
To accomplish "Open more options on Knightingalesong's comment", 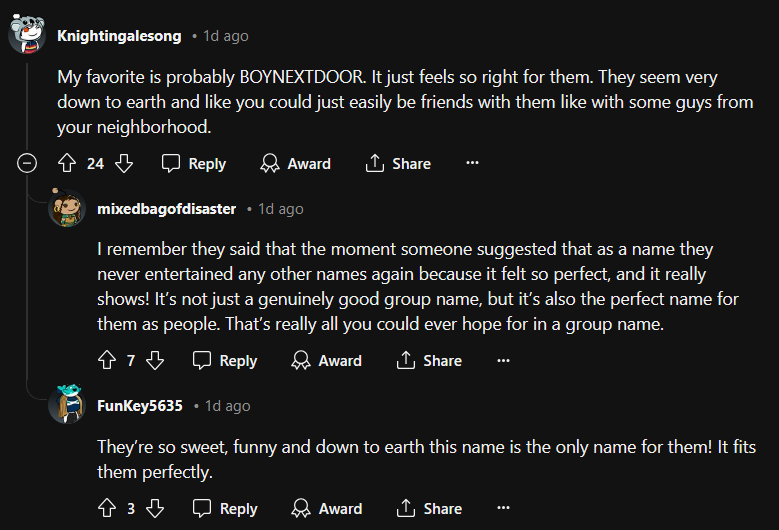I will [473, 163].
